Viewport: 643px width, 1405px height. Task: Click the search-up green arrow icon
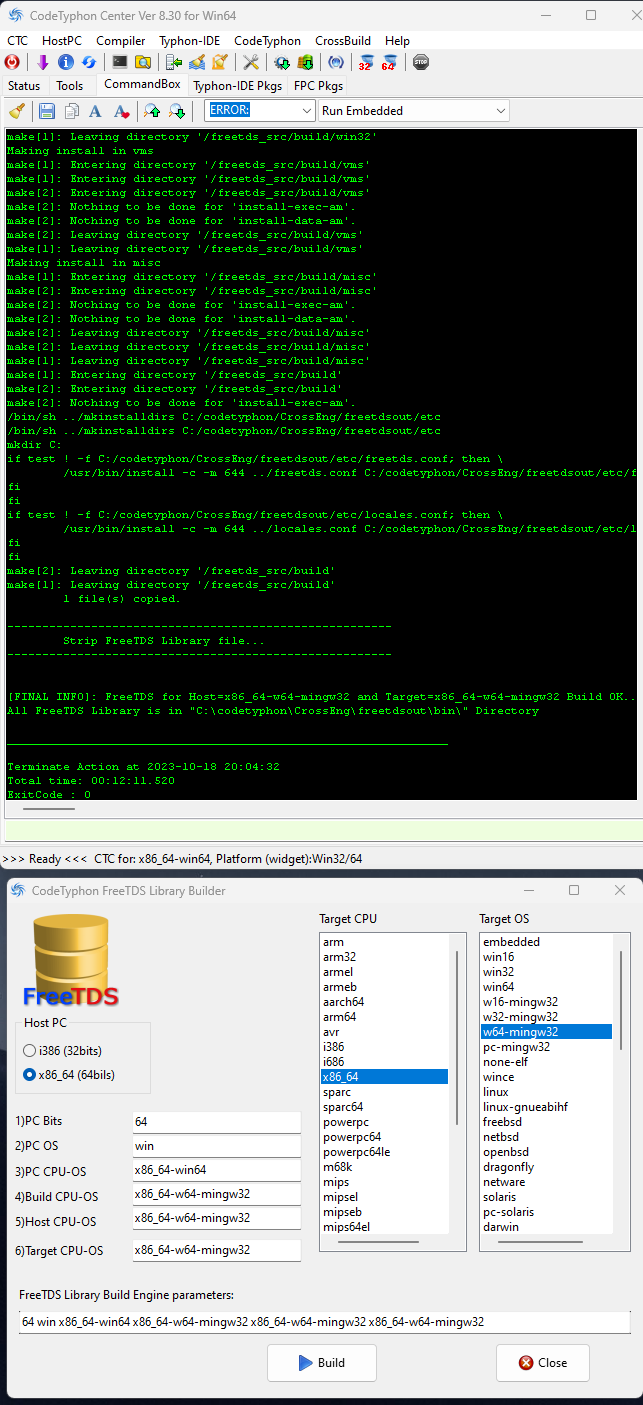[x=152, y=111]
